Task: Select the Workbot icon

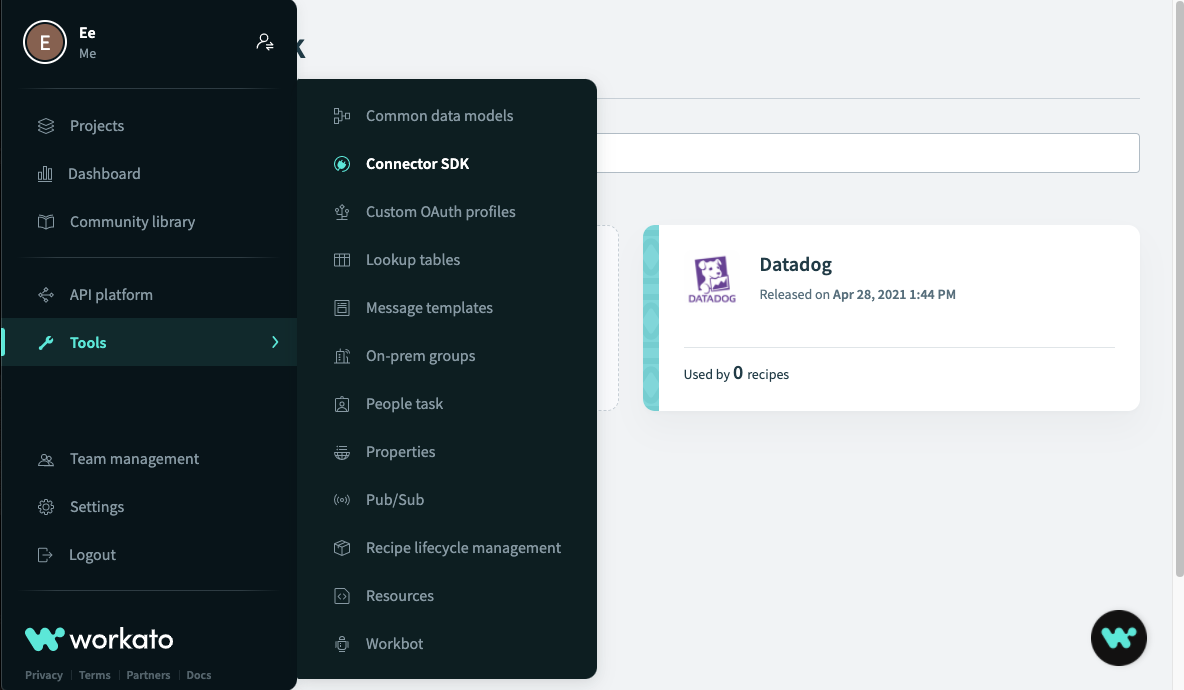Action: click(341, 643)
